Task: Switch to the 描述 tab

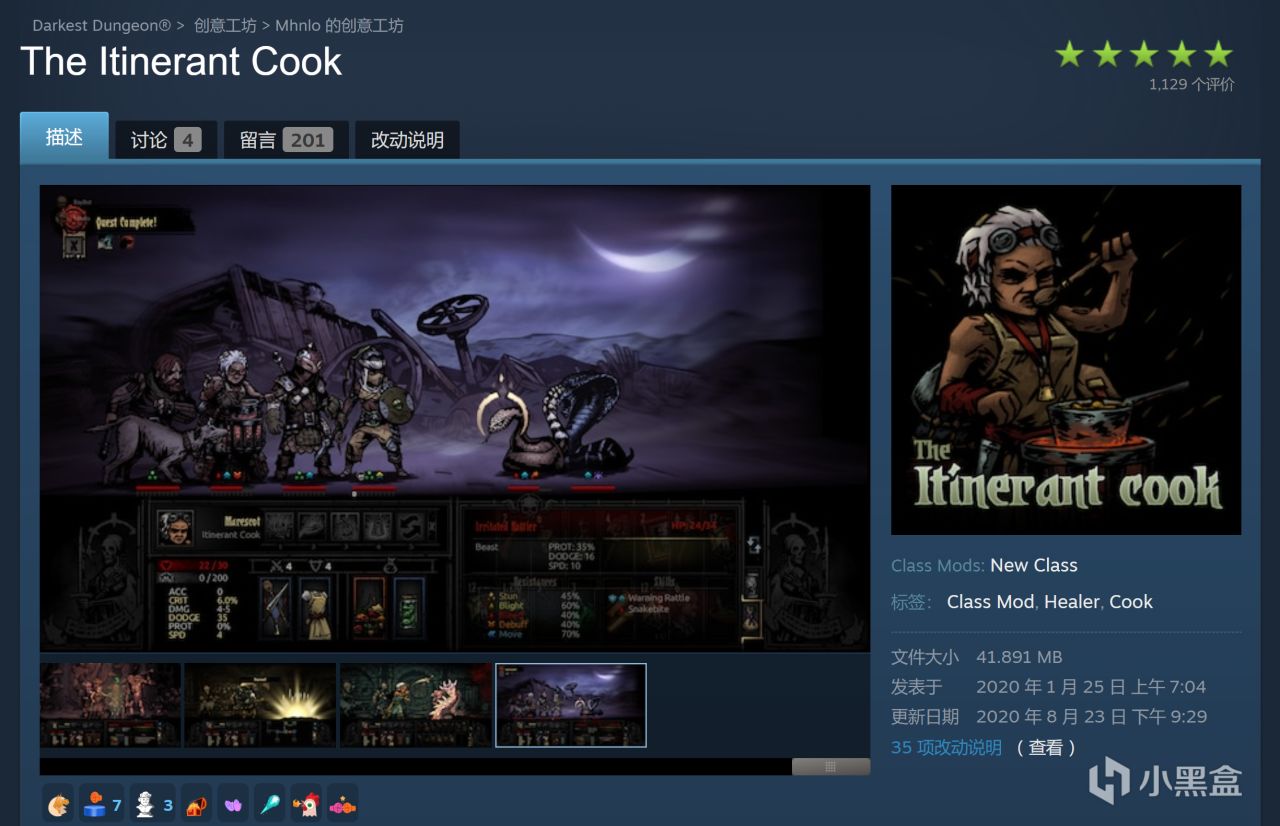Action: [x=64, y=137]
